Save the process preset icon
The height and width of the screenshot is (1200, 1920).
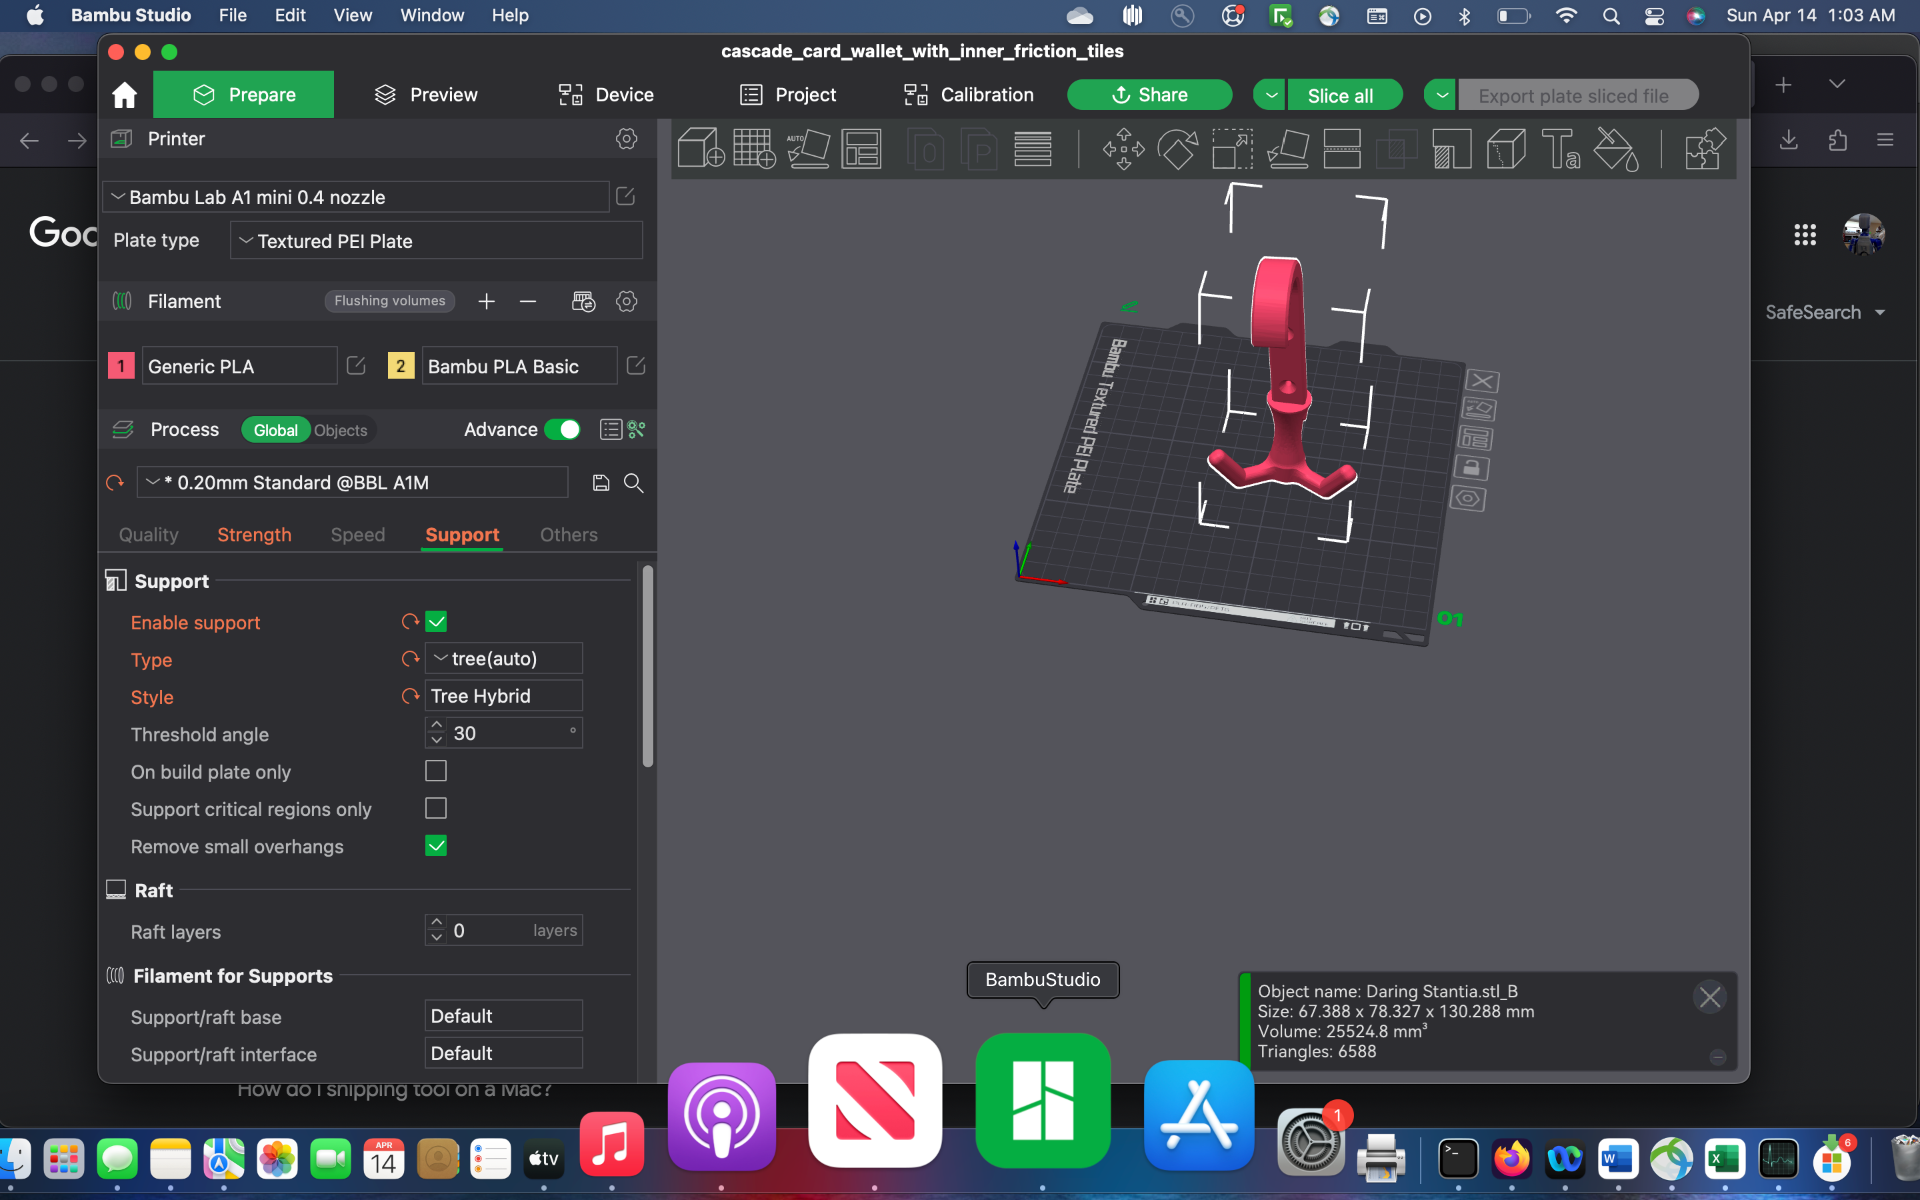click(601, 483)
